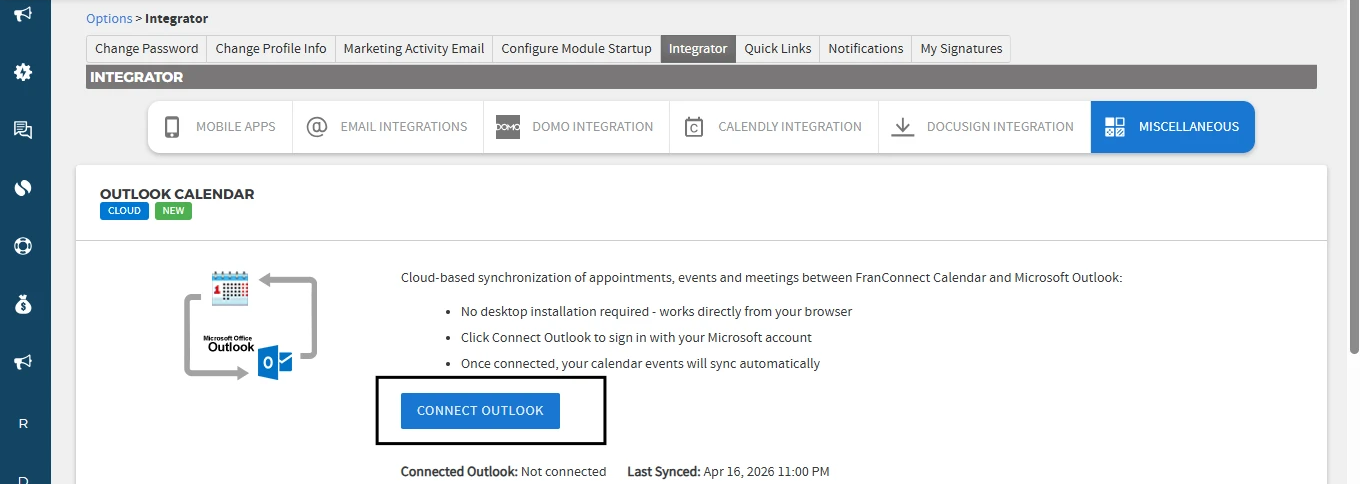1360x484 pixels.
Task: Click the R item in left sidebar
Action: pyautogui.click(x=23, y=423)
